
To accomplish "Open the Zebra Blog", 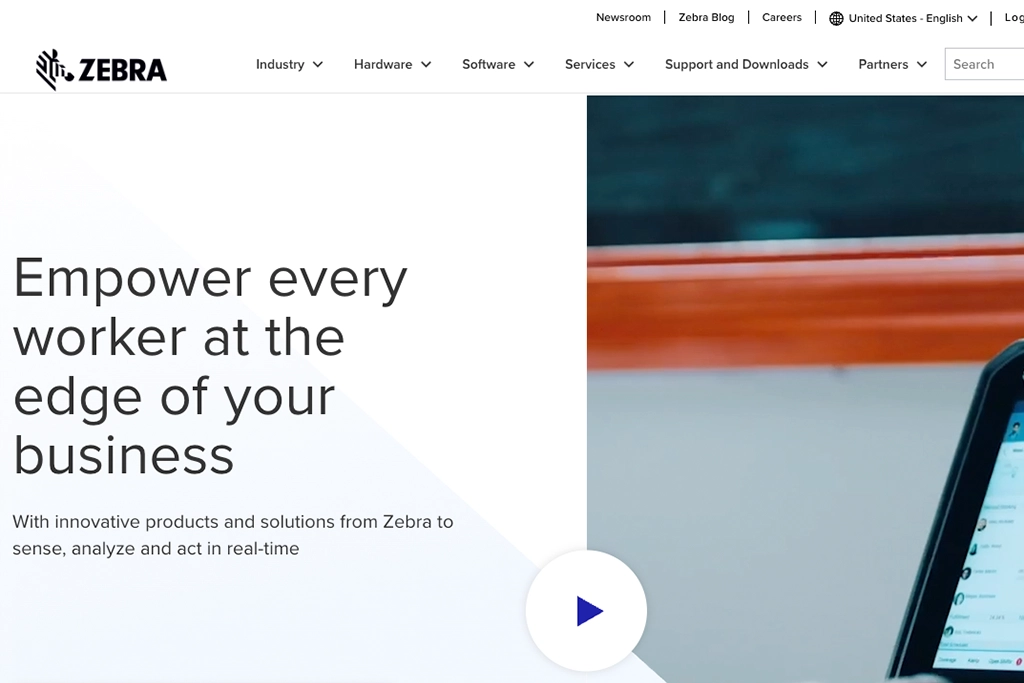I will point(706,17).
